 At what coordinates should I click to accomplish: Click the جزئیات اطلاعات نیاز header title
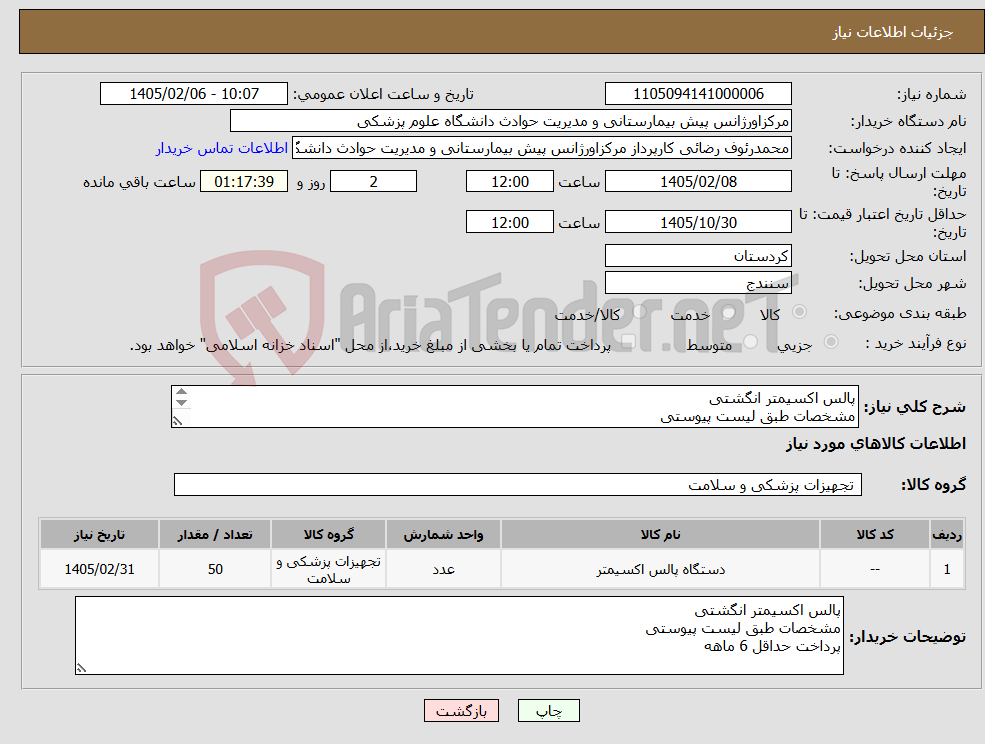(892, 32)
